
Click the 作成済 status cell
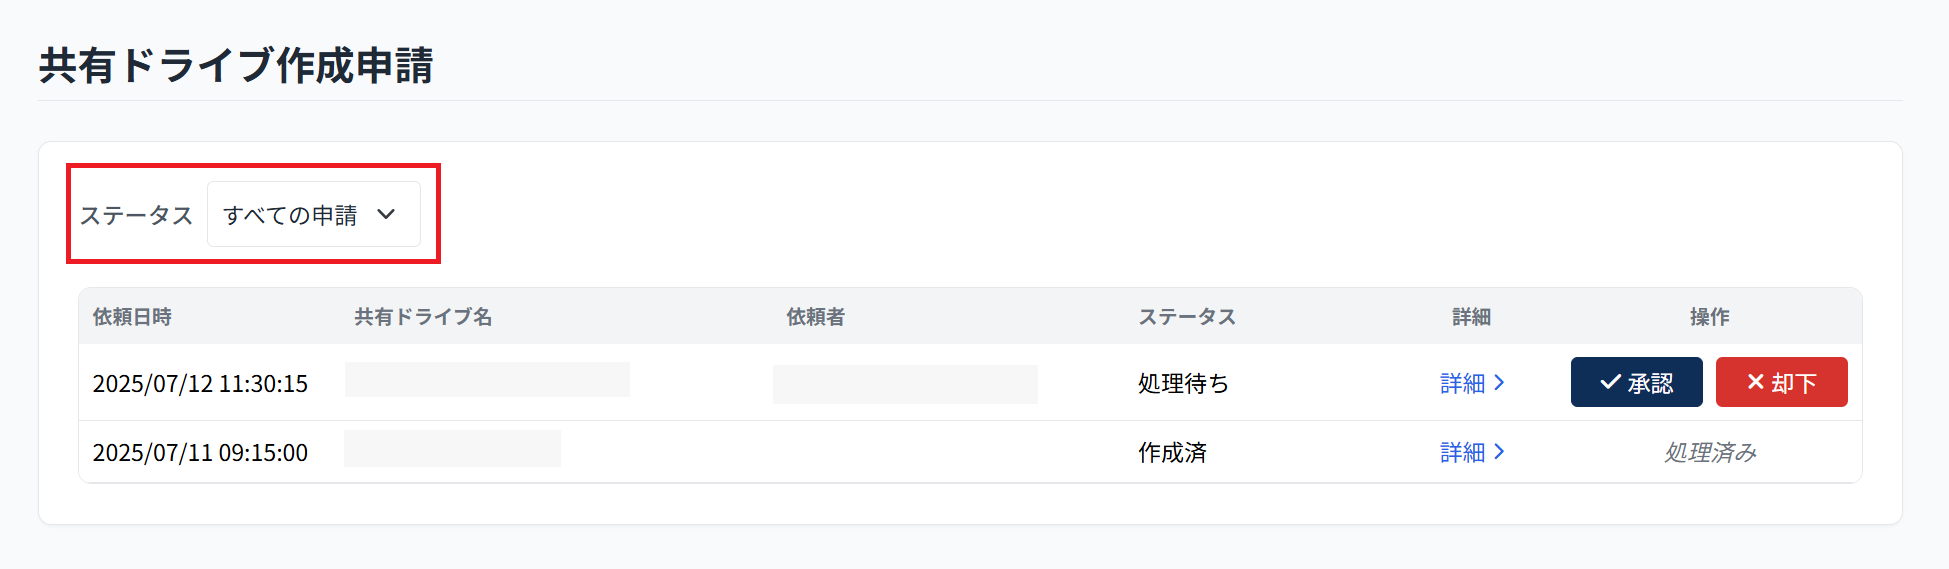click(1172, 453)
